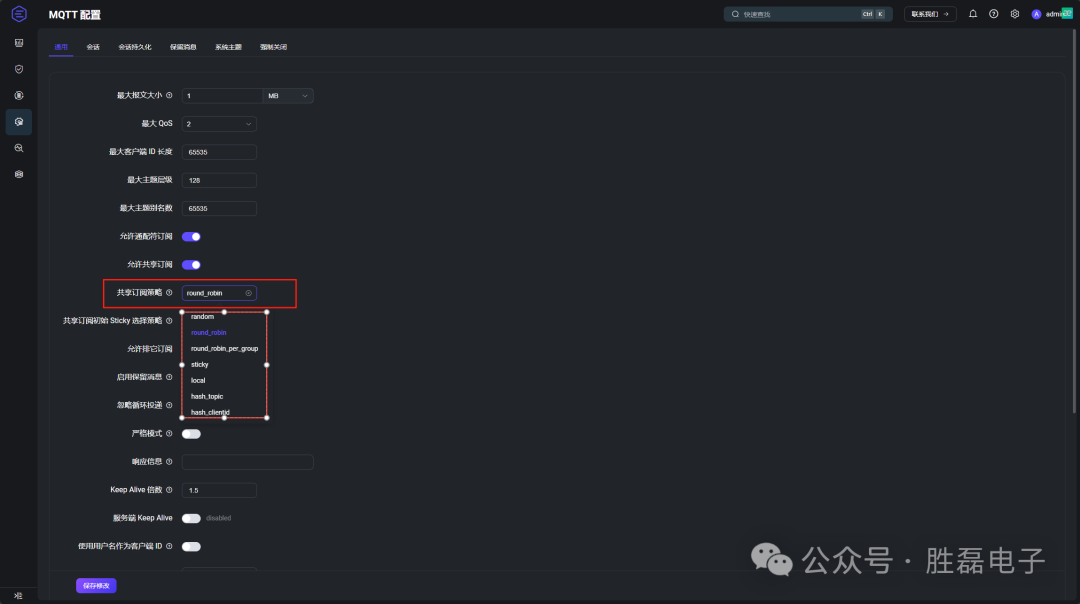Click the page vertical scrollbar
This screenshot has height=604, width=1080.
[1074, 220]
